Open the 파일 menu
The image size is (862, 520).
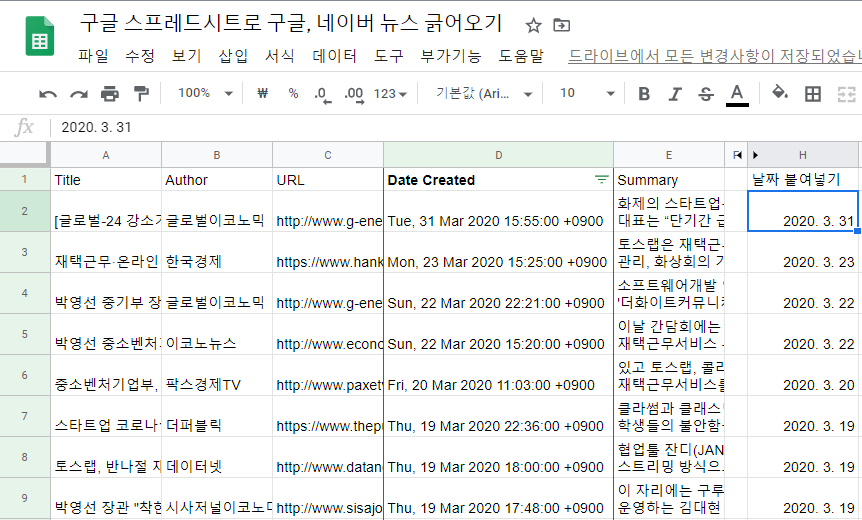(x=93, y=56)
